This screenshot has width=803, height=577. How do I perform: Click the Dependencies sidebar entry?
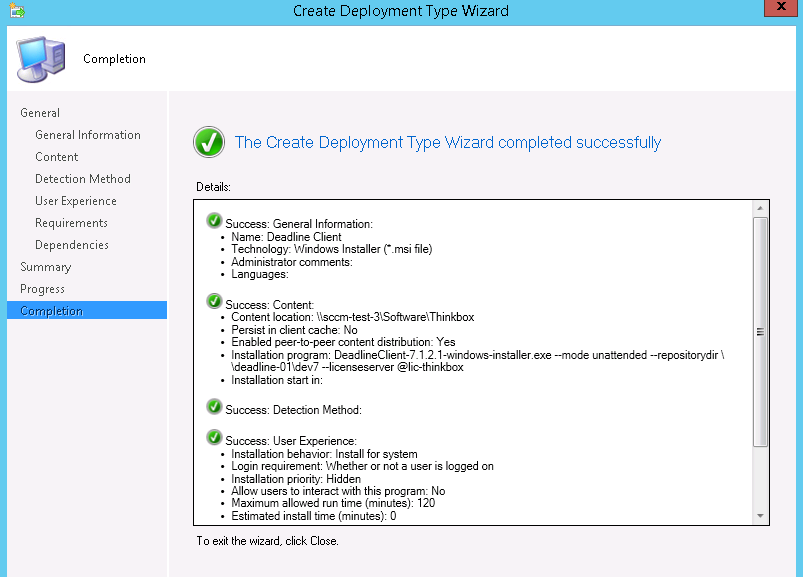click(71, 244)
